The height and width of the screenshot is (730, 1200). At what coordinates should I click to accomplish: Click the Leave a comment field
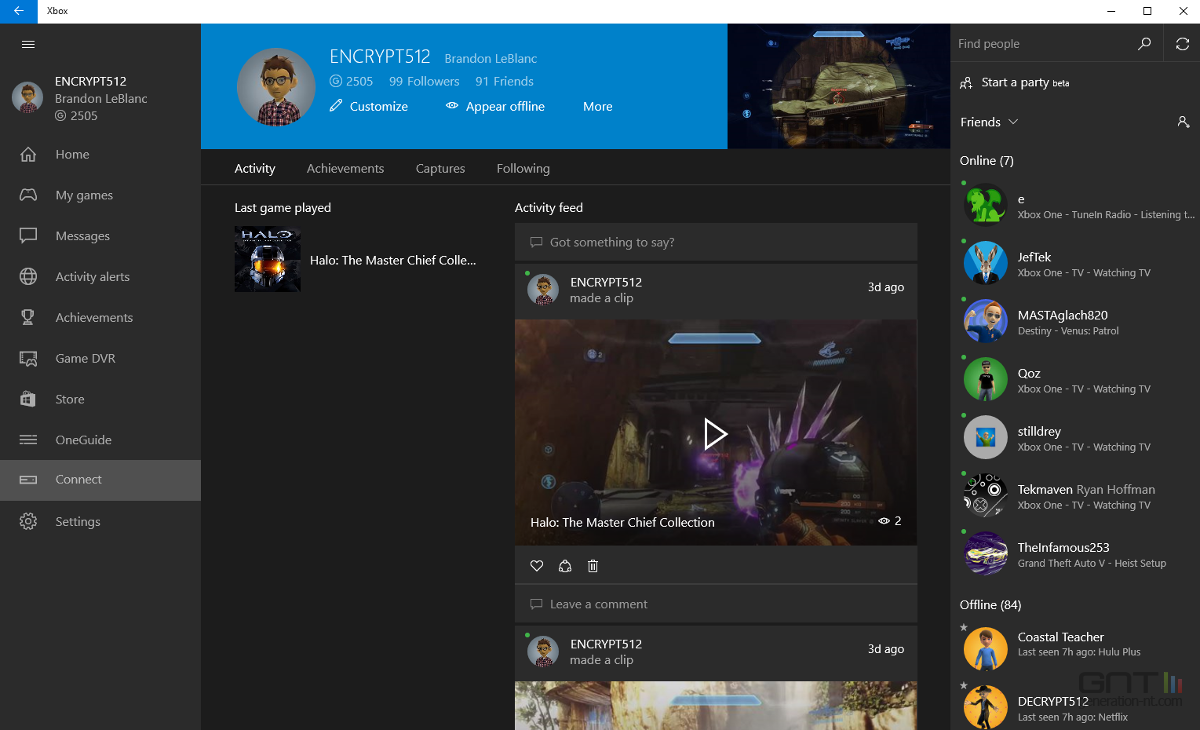click(716, 604)
